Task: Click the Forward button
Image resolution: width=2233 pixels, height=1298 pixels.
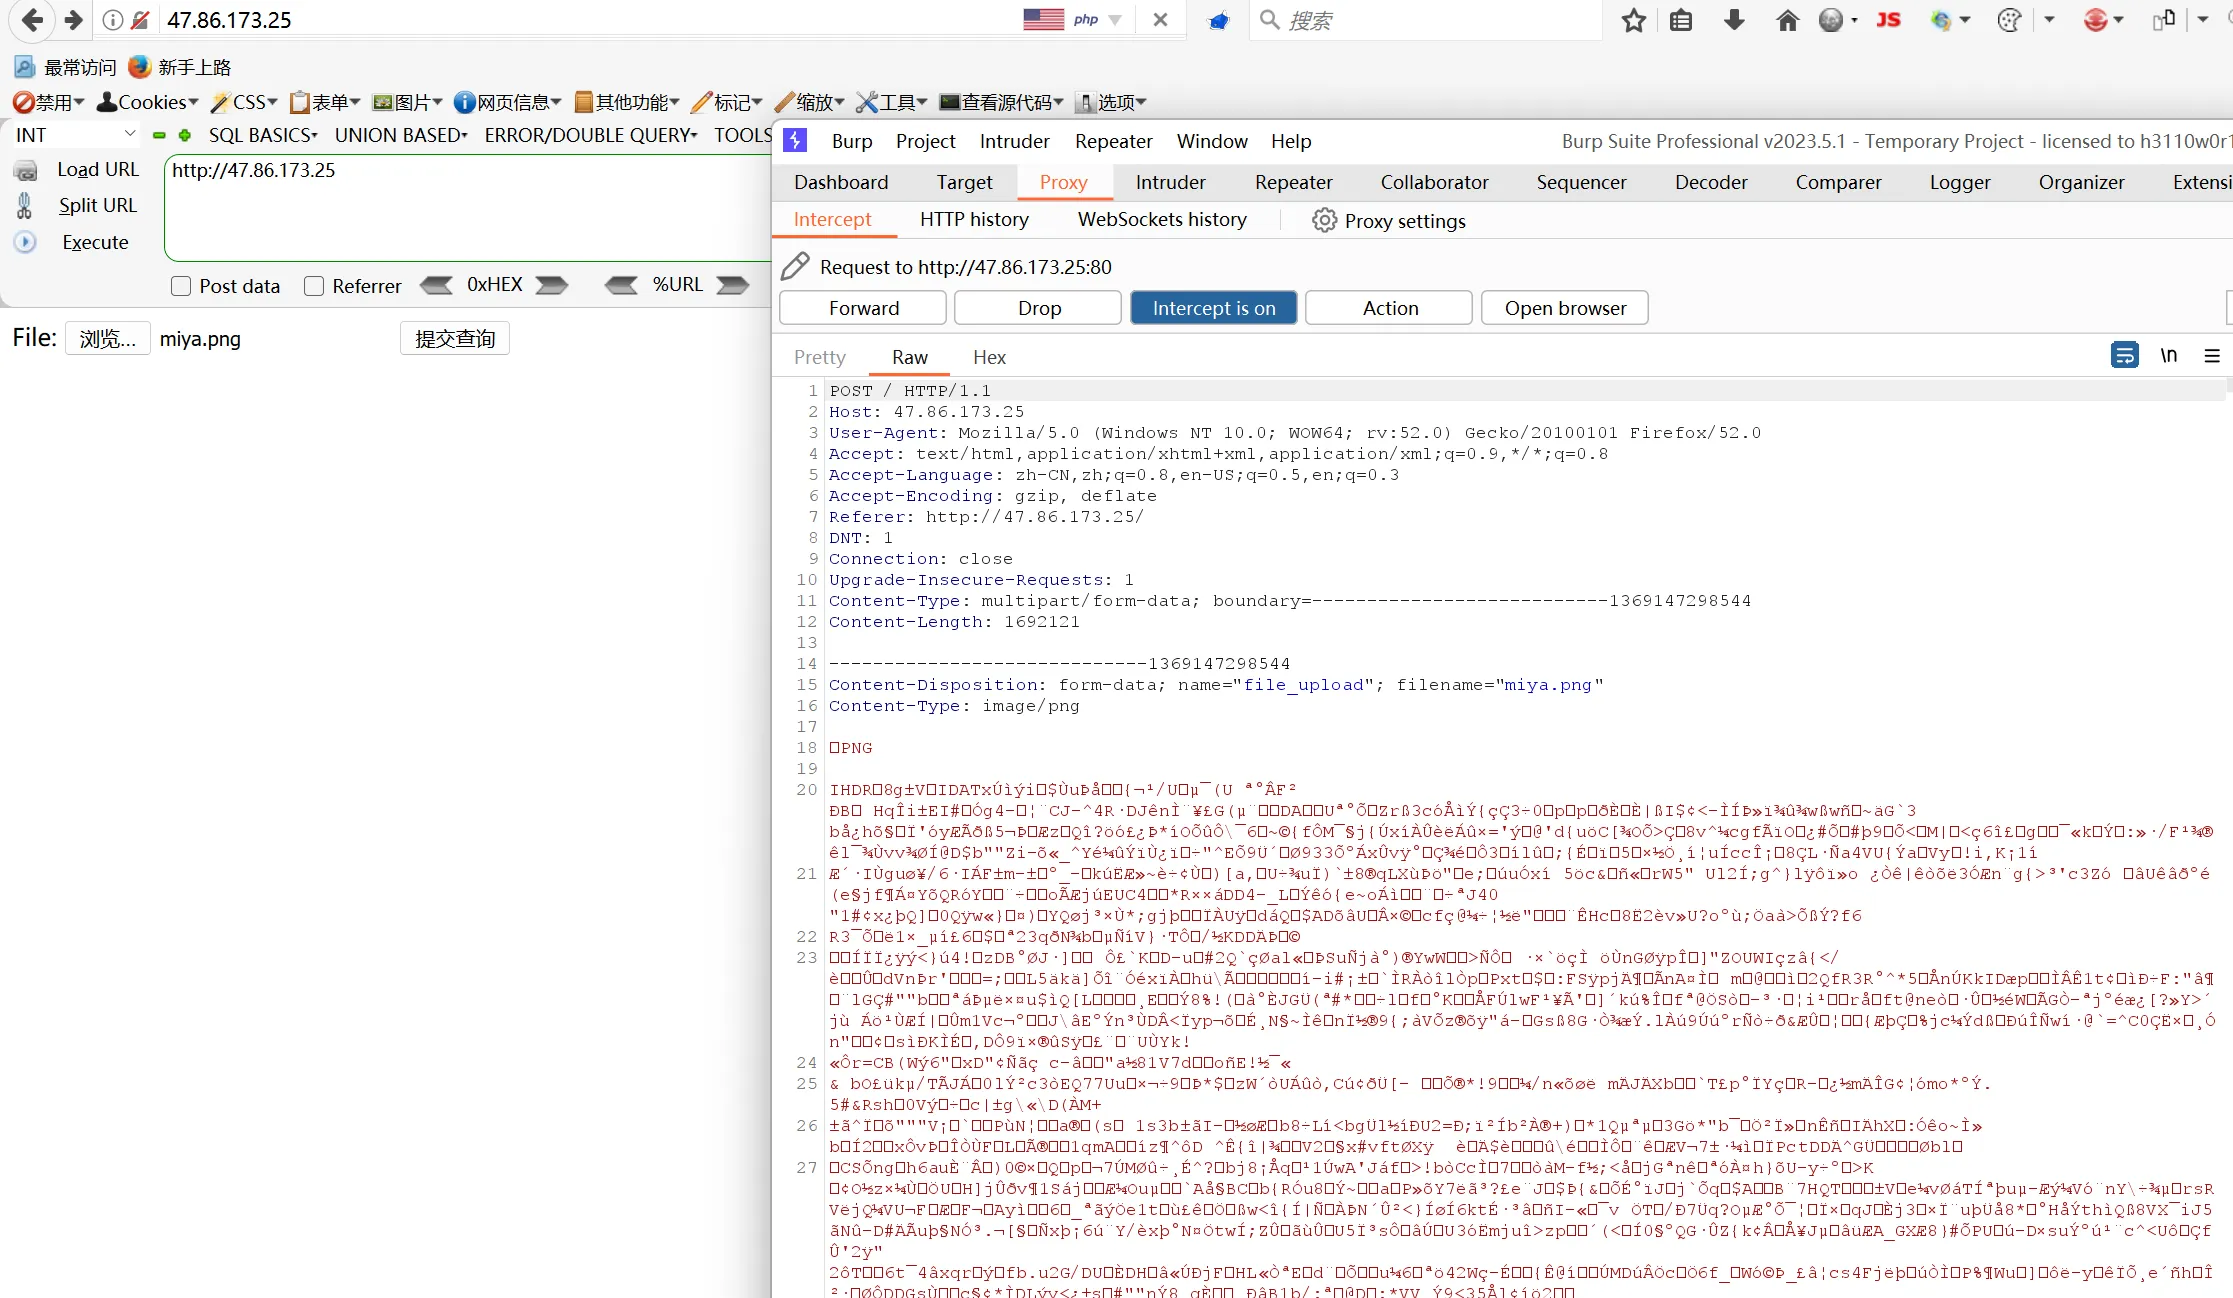Action: point(863,308)
